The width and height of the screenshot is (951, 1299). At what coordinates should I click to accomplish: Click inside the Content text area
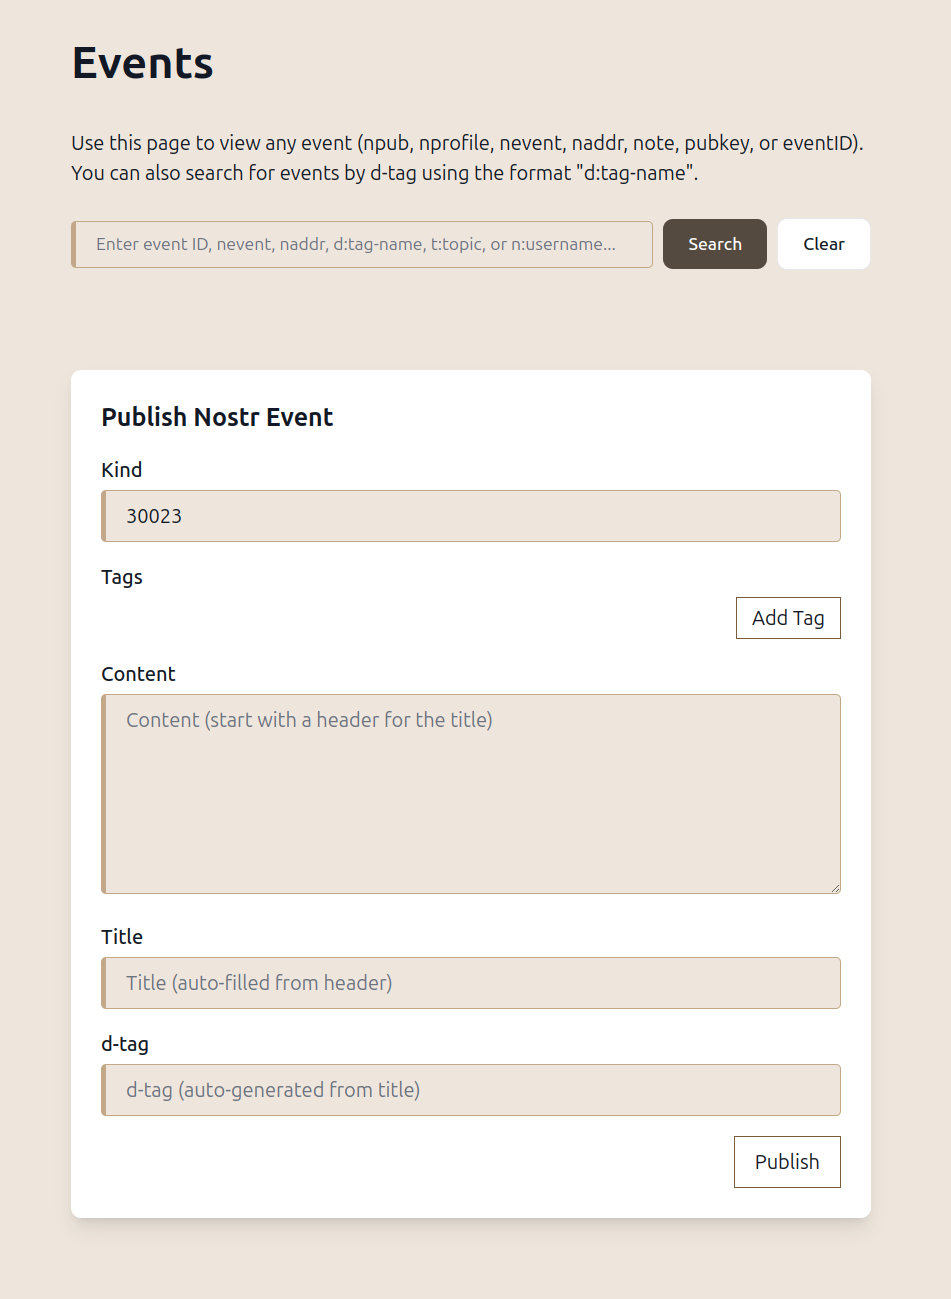pyautogui.click(x=471, y=794)
